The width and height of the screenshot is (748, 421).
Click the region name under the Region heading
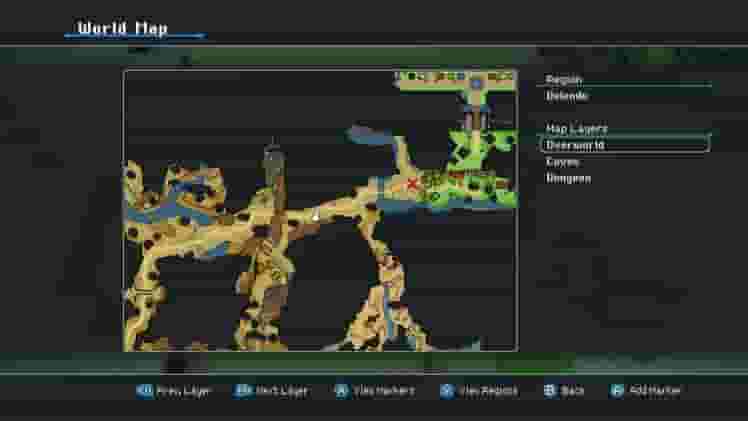click(567, 96)
